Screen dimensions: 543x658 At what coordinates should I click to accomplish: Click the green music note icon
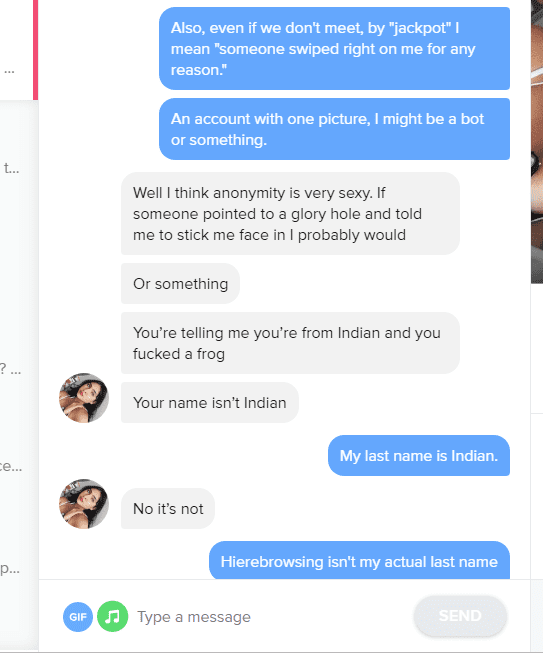coord(112,616)
